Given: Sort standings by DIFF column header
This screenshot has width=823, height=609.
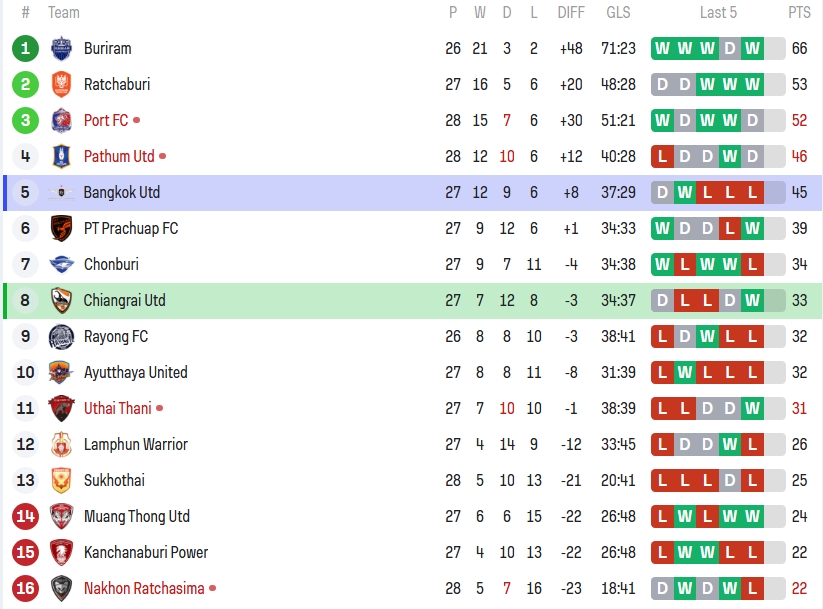Looking at the screenshot, I should pyautogui.click(x=571, y=13).
